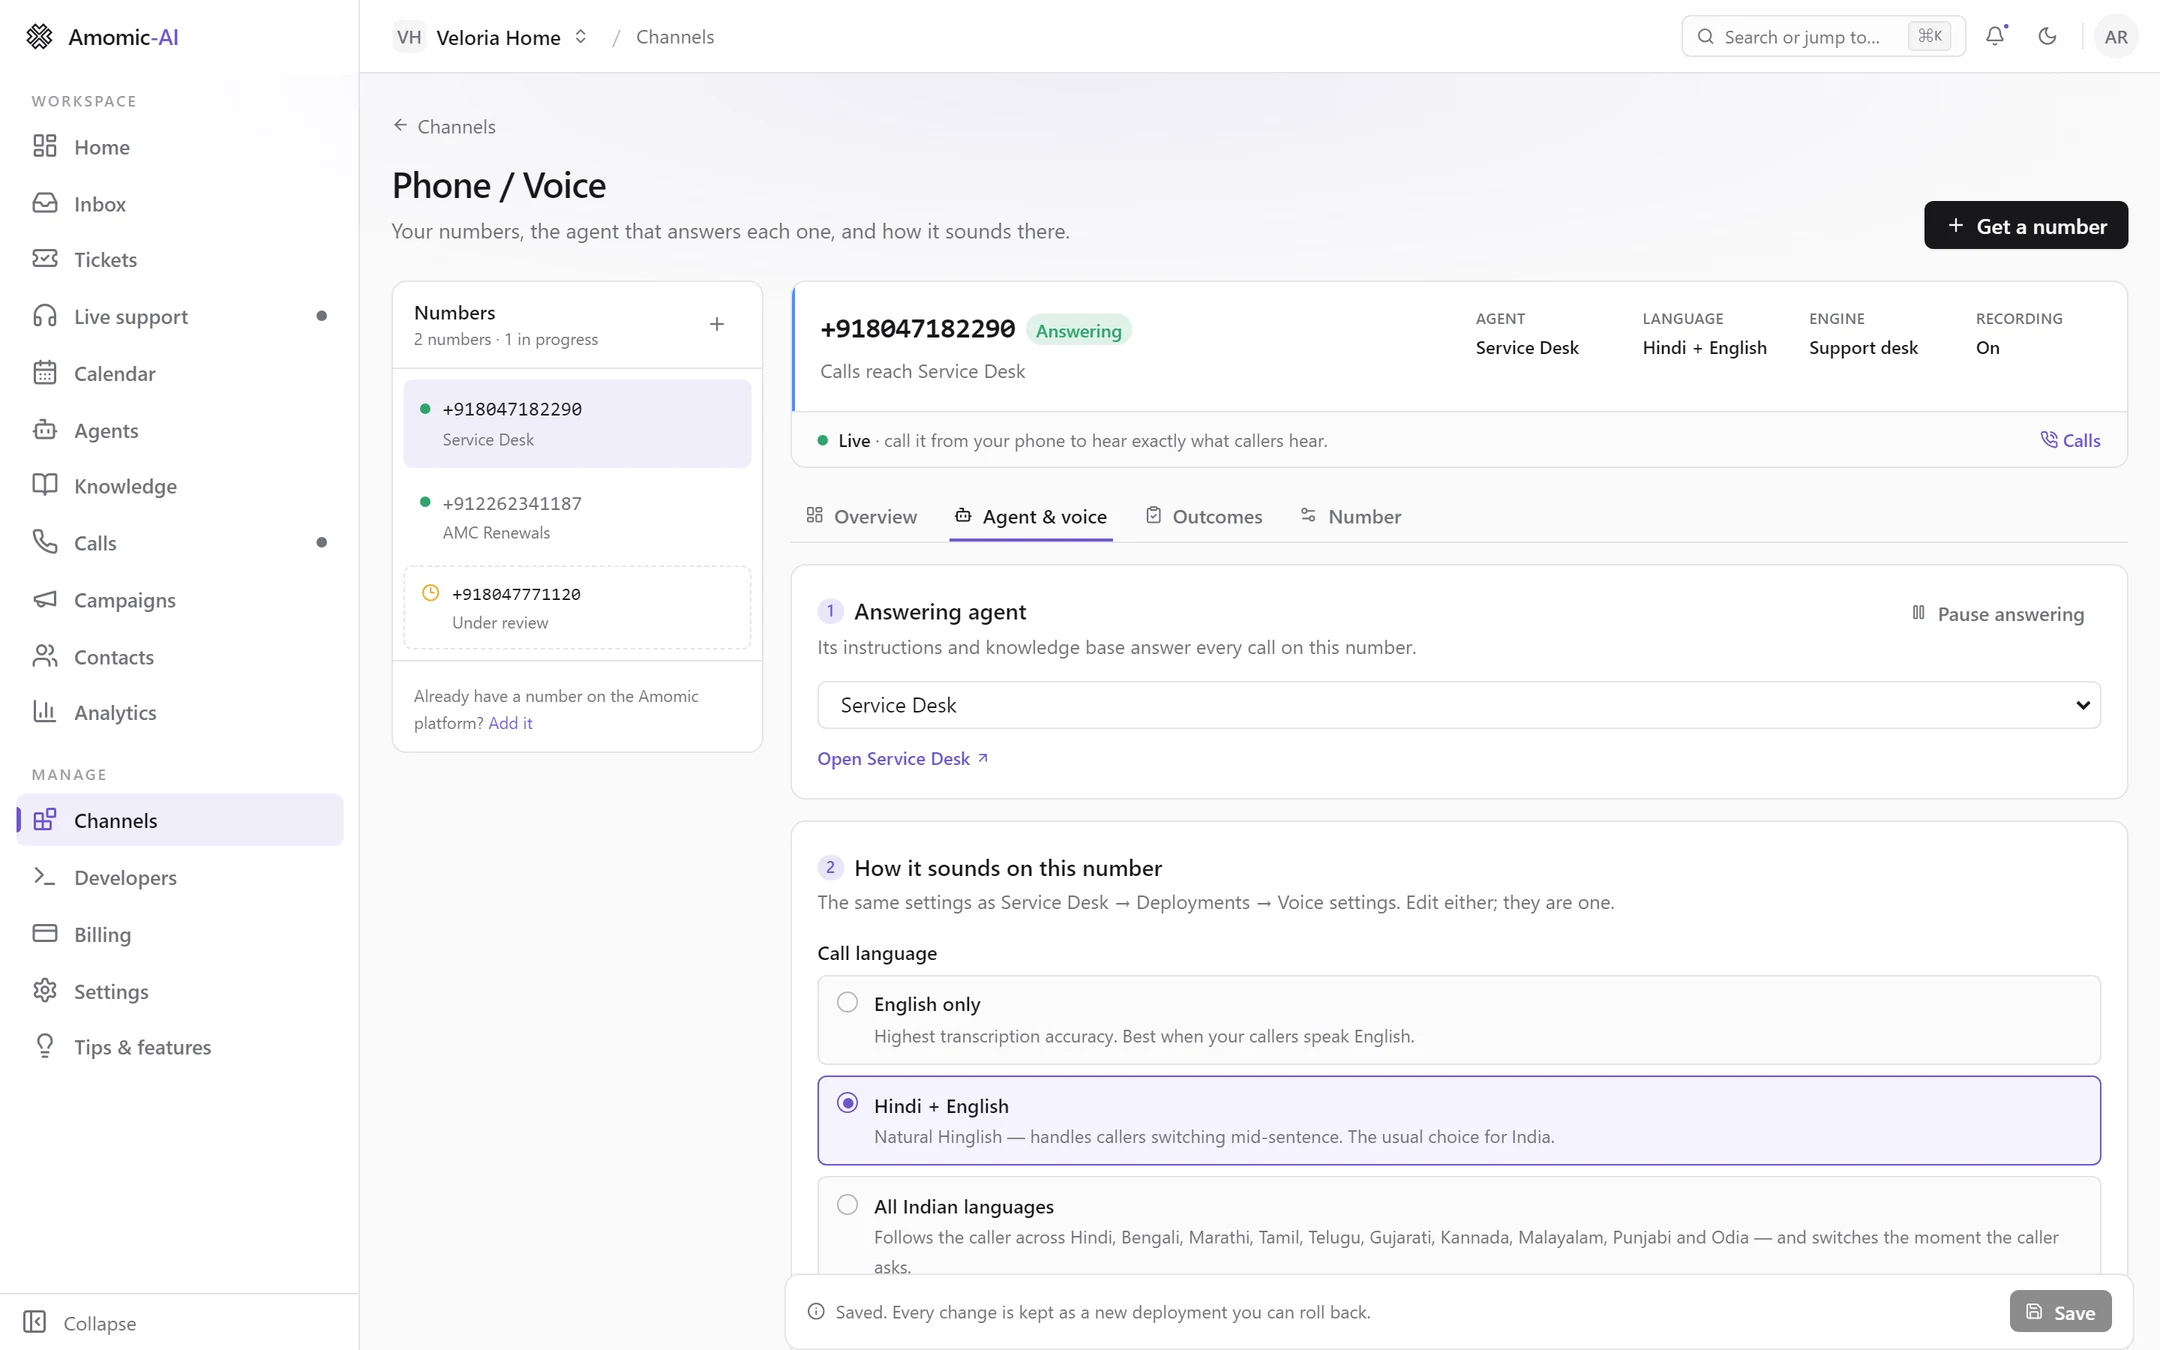Open Tickets from the sidebar

point(180,259)
